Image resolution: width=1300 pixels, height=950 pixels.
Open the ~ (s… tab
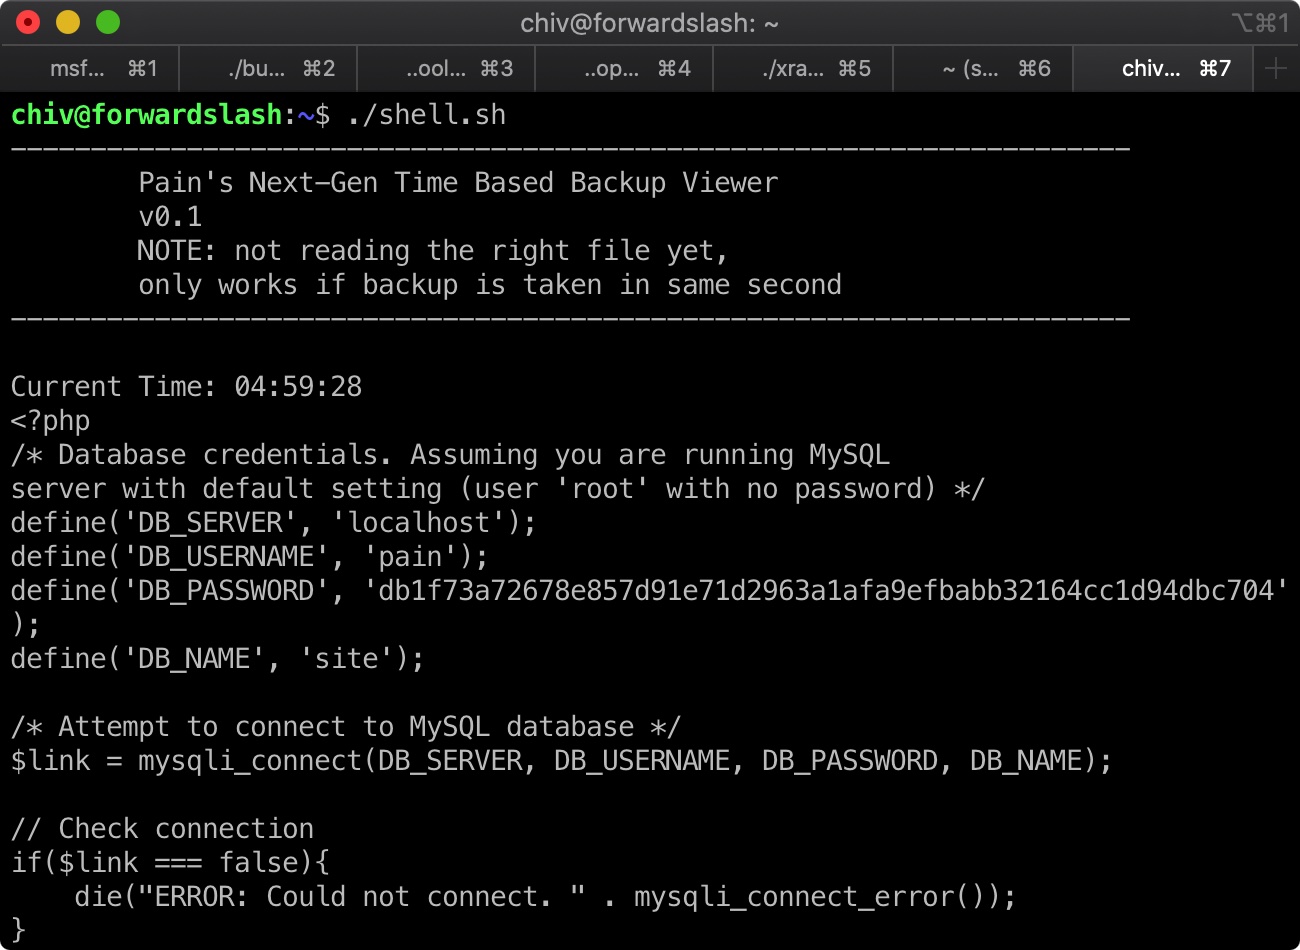click(x=982, y=68)
